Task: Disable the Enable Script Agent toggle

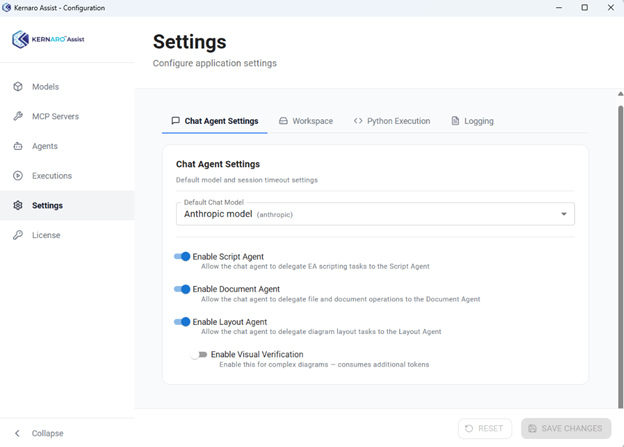Action: coord(182,256)
